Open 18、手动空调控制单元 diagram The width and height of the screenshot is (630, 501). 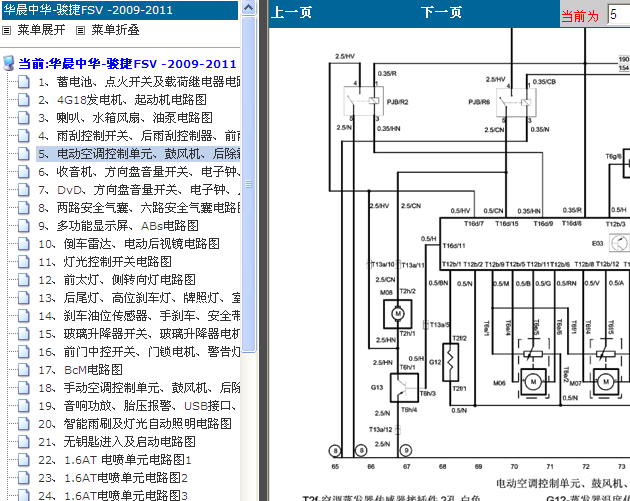coord(139,389)
